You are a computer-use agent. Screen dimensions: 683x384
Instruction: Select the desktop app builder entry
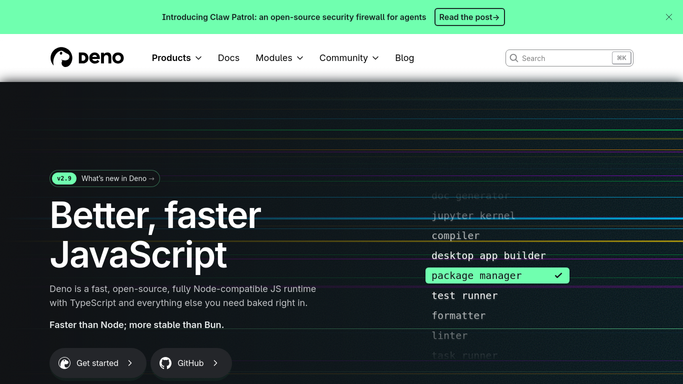point(488,256)
